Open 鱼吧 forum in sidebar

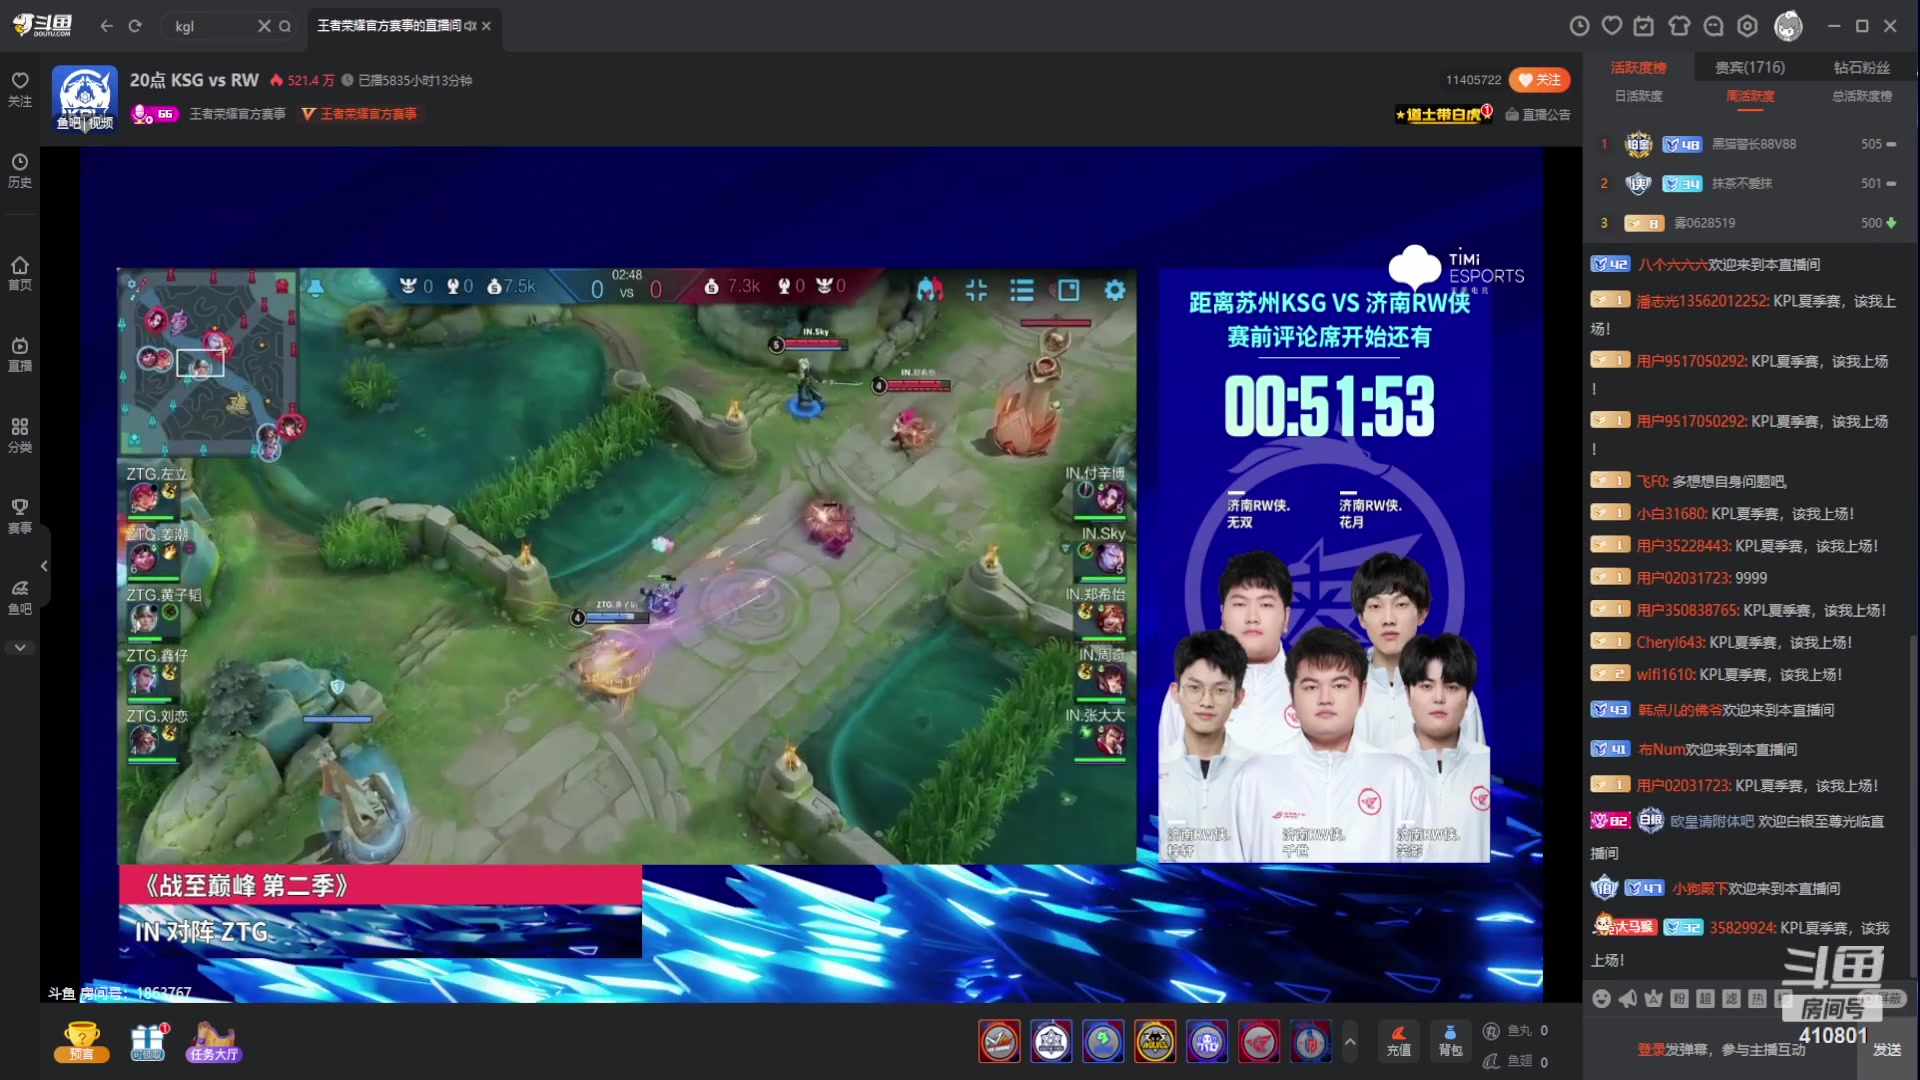pyautogui.click(x=20, y=597)
